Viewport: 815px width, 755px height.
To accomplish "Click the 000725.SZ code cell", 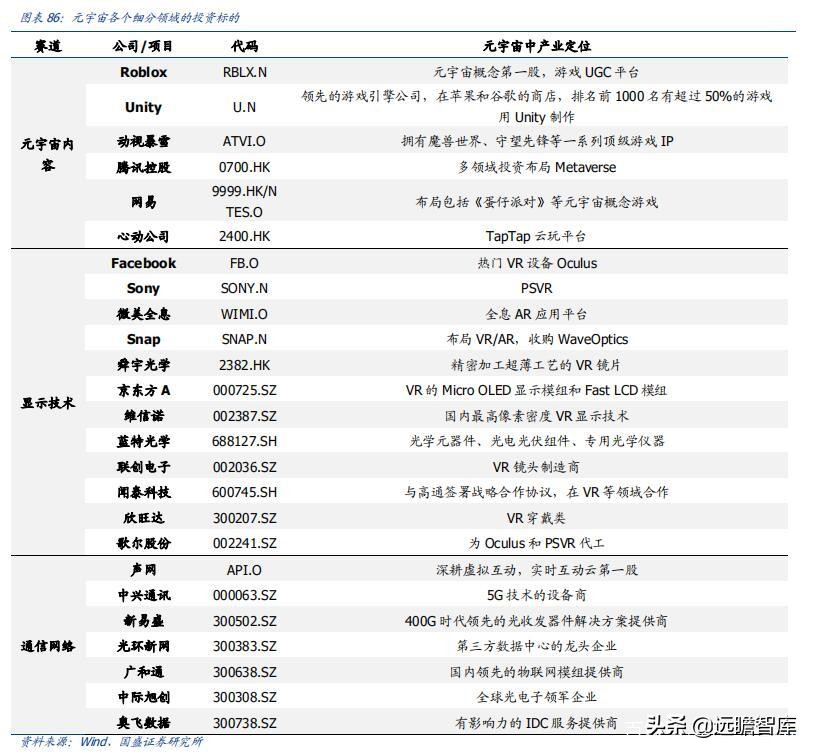I will click(x=244, y=391).
